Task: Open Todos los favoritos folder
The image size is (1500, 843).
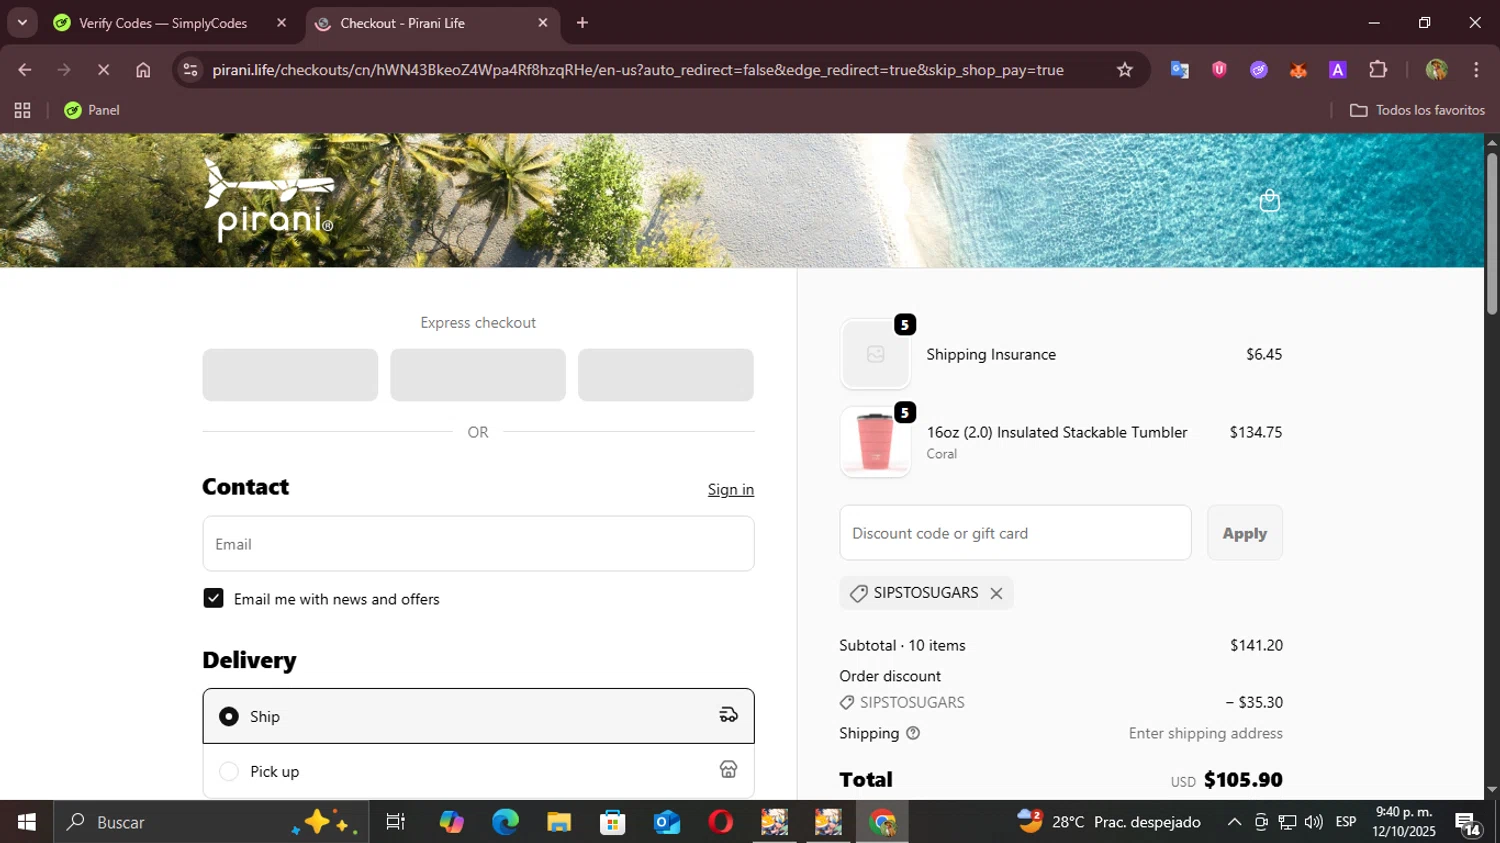Action: tap(1417, 110)
